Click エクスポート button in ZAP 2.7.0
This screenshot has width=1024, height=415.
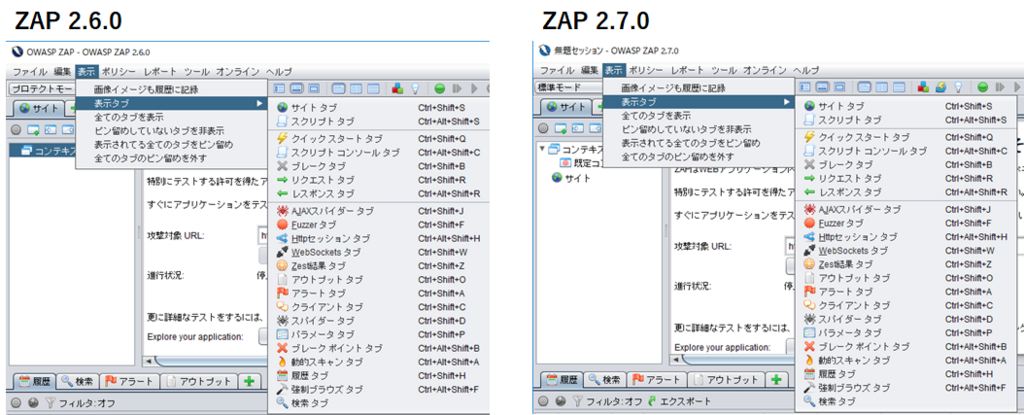pos(678,401)
